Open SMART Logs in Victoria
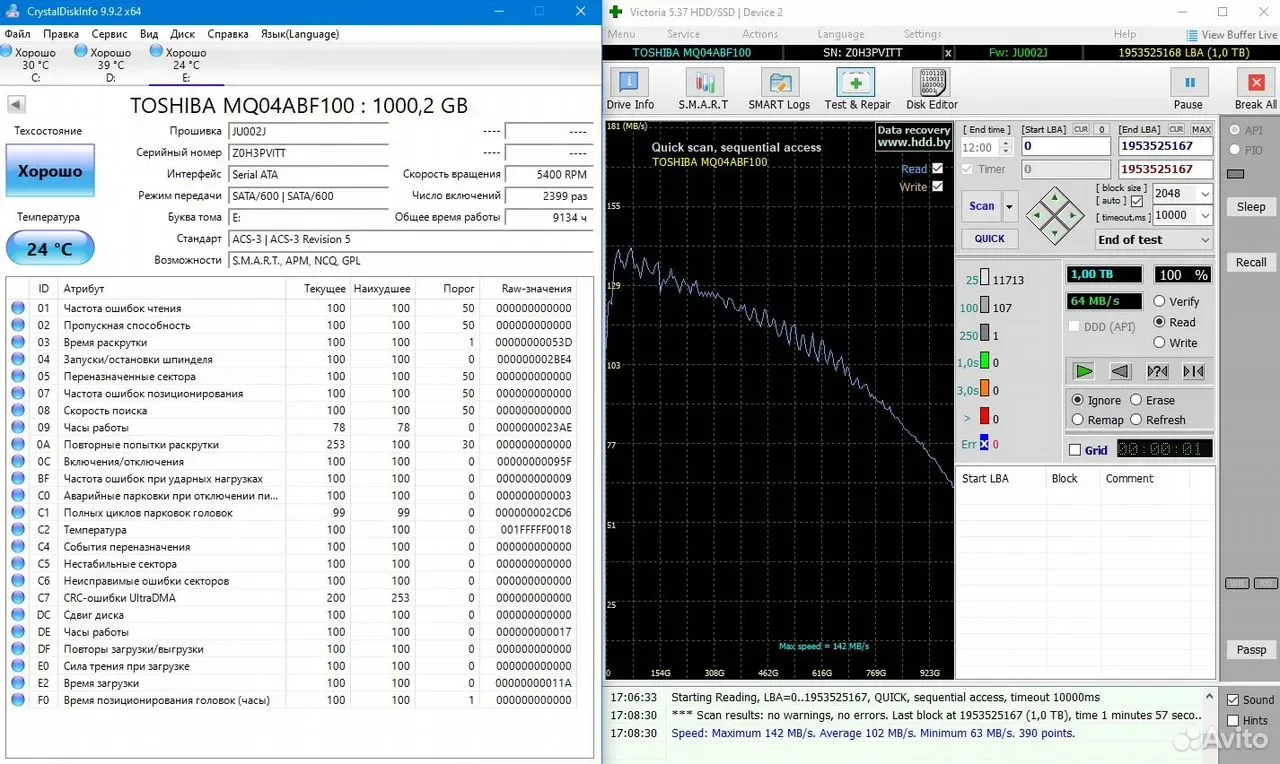This screenshot has width=1280, height=764. coord(779,89)
